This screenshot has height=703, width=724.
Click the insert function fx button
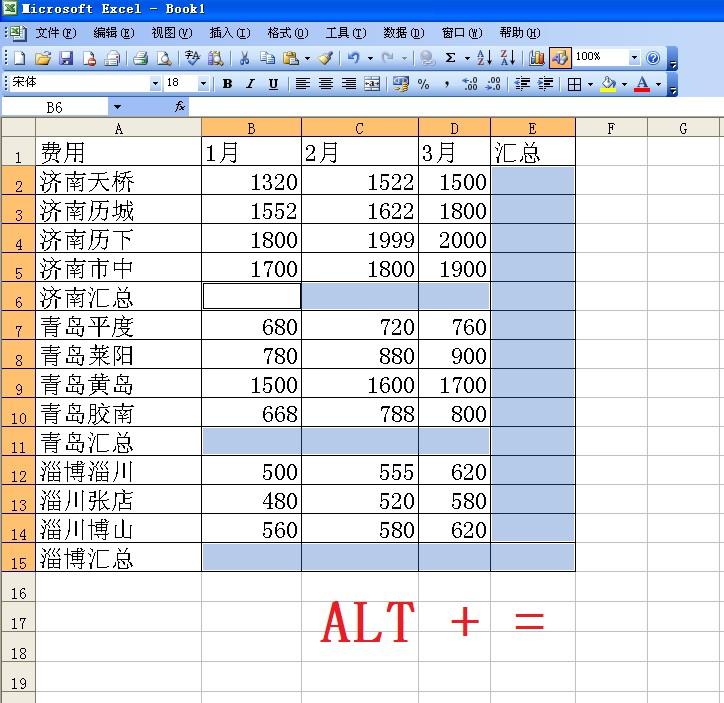pyautogui.click(x=180, y=107)
